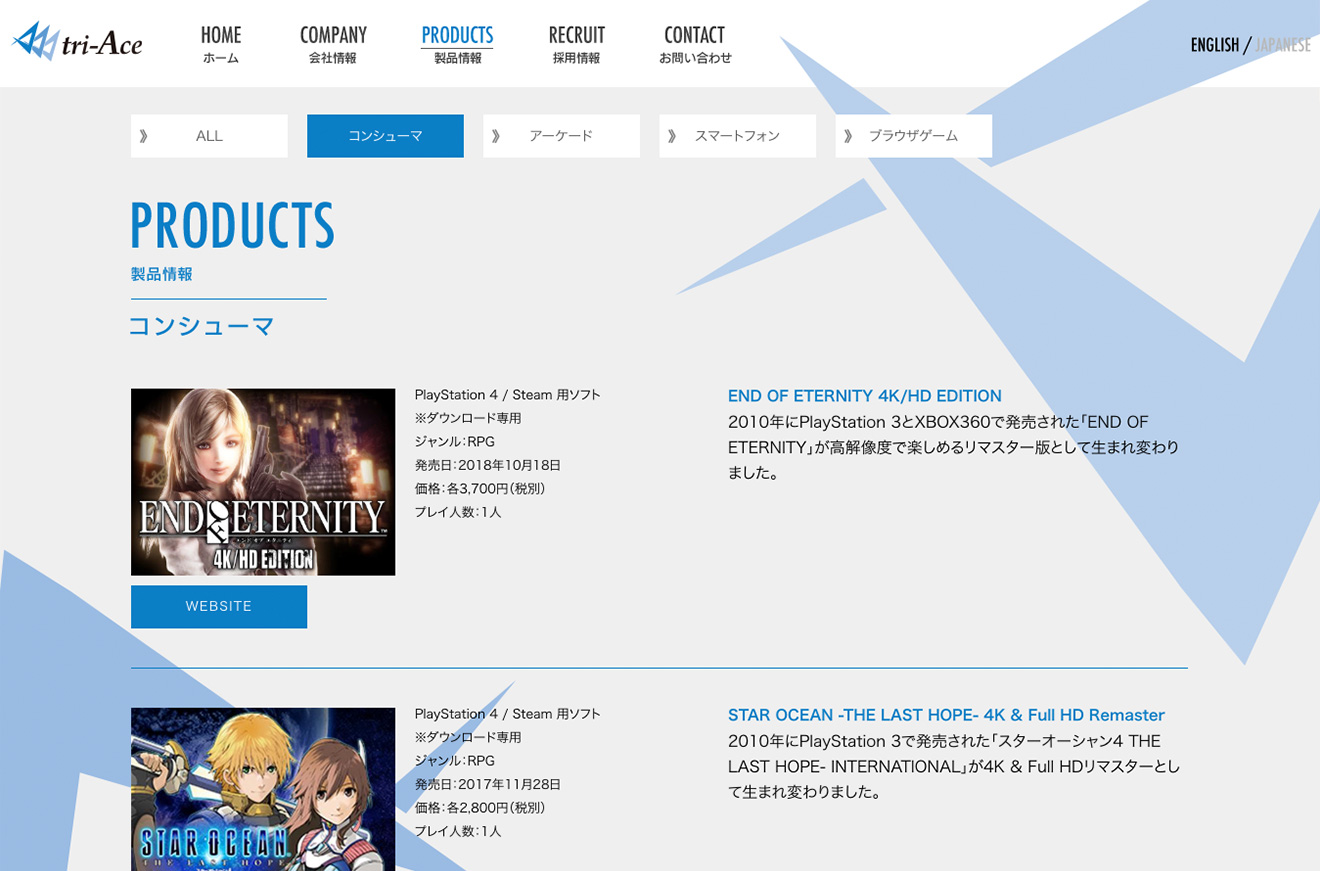The height and width of the screenshot is (871, 1320).
Task: Click the Star Ocean description paragraph
Action: [954, 766]
